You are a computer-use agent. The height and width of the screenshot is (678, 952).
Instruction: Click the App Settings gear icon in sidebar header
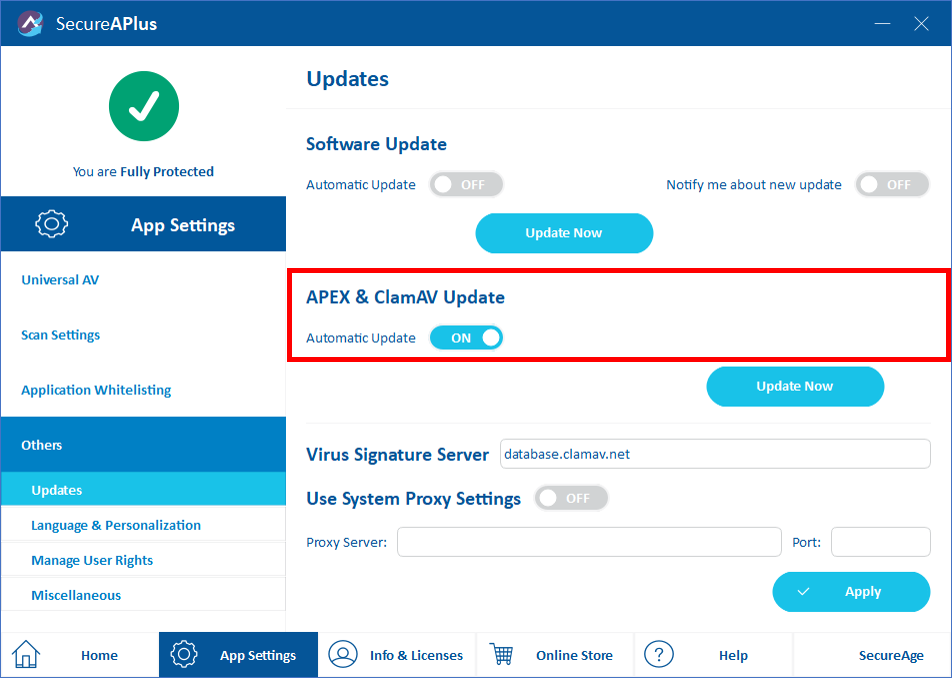tap(52, 224)
